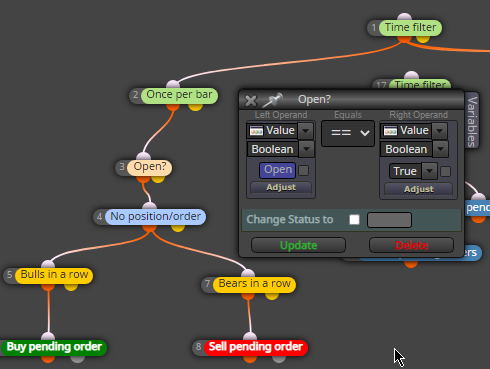This screenshot has width=490, height=369.
Task: Pin the Open? dialog with pushpin icon
Action: (x=273, y=100)
